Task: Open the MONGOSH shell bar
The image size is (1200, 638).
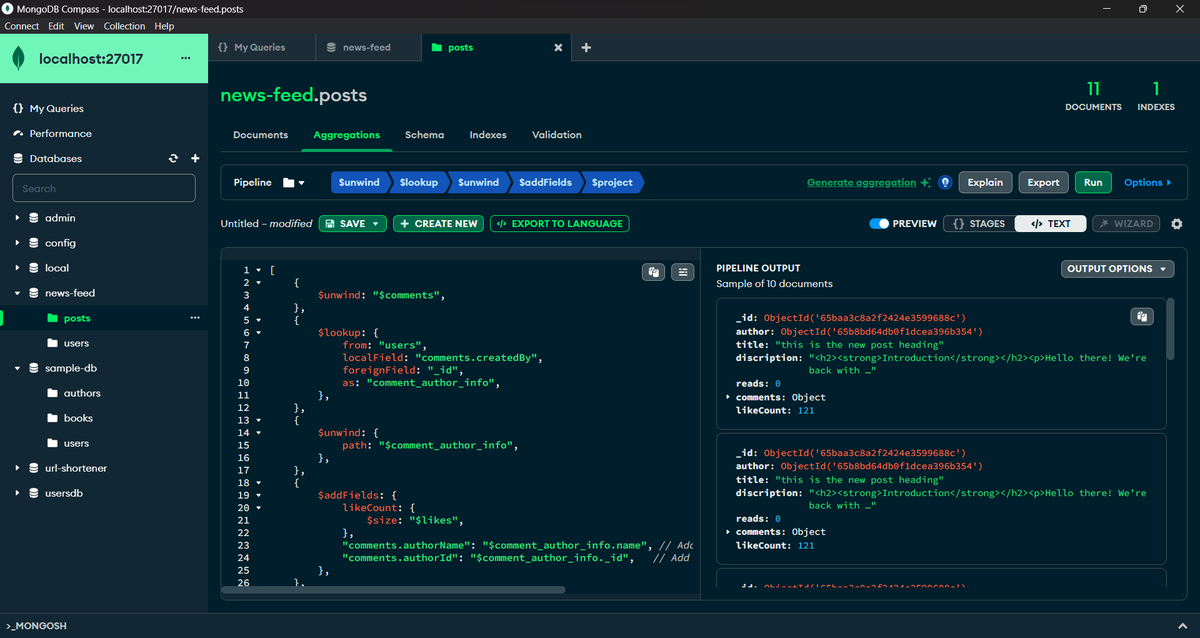Action: tap(600, 625)
